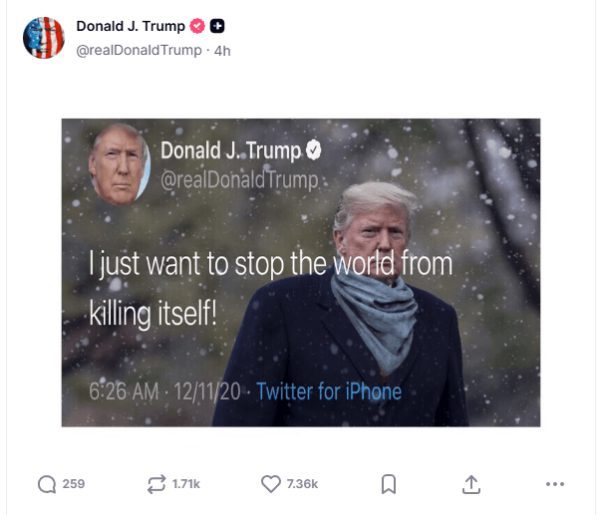Screen dimensions: 600x515
Task: Repost using the circular arrows icon
Action: point(157,484)
